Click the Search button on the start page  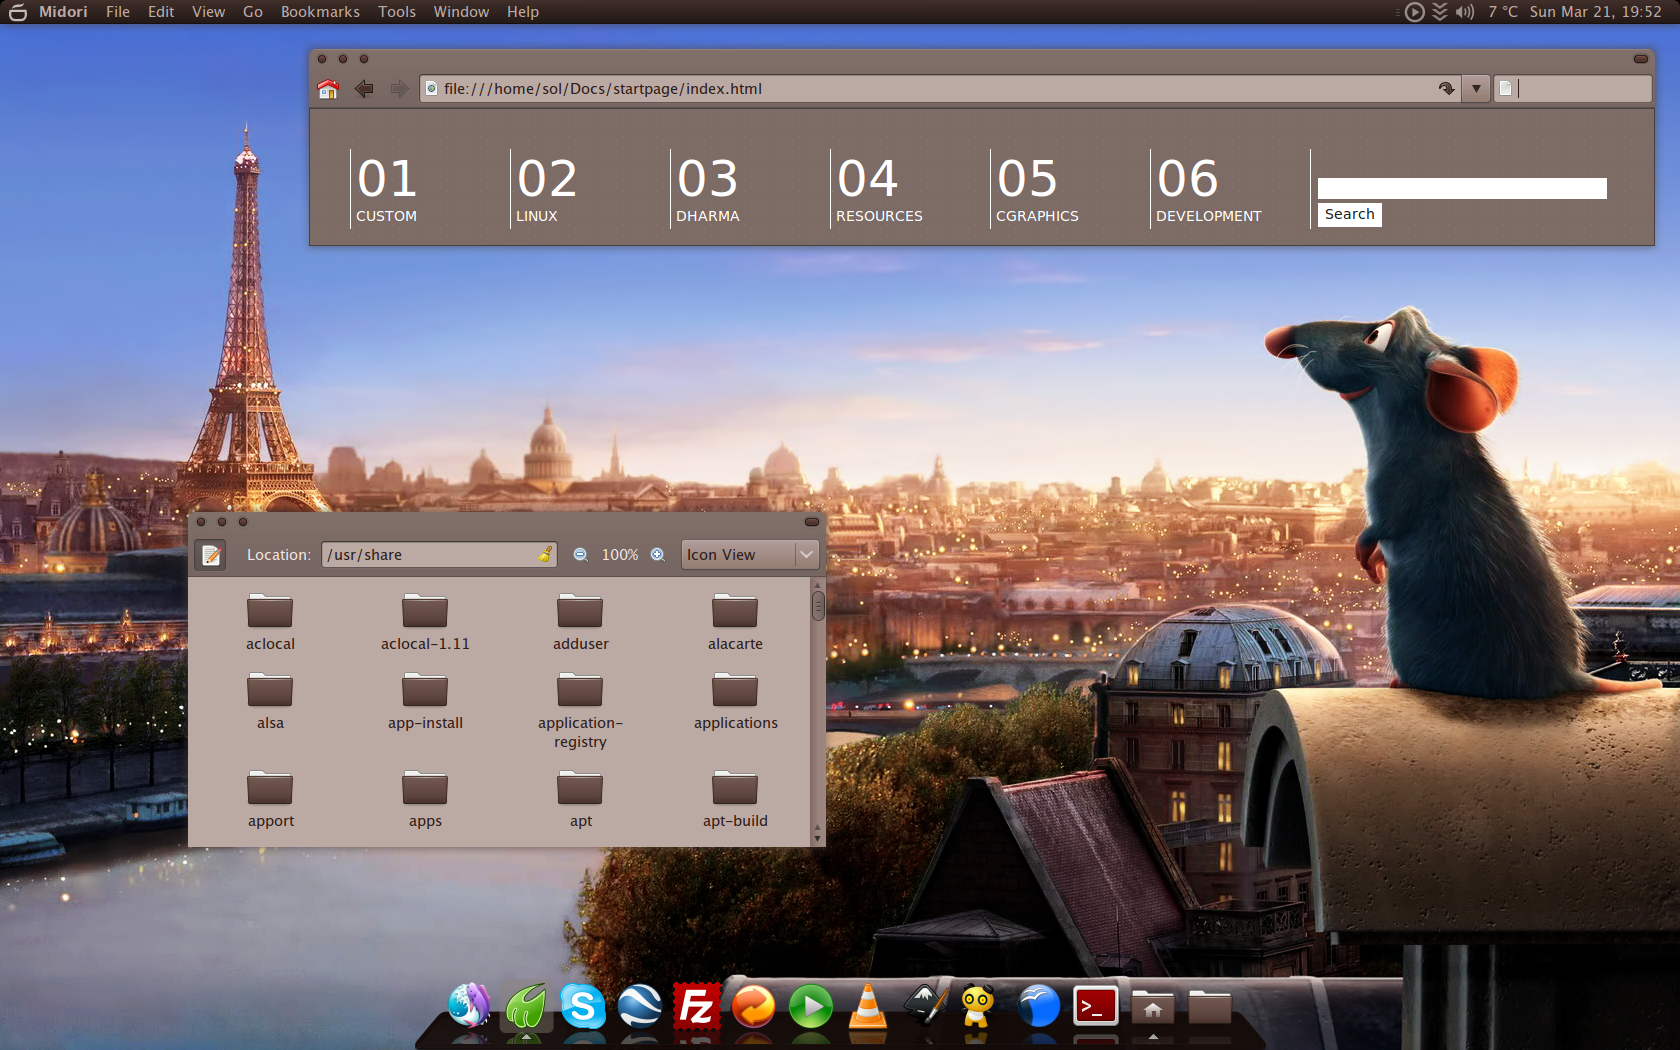pos(1349,214)
